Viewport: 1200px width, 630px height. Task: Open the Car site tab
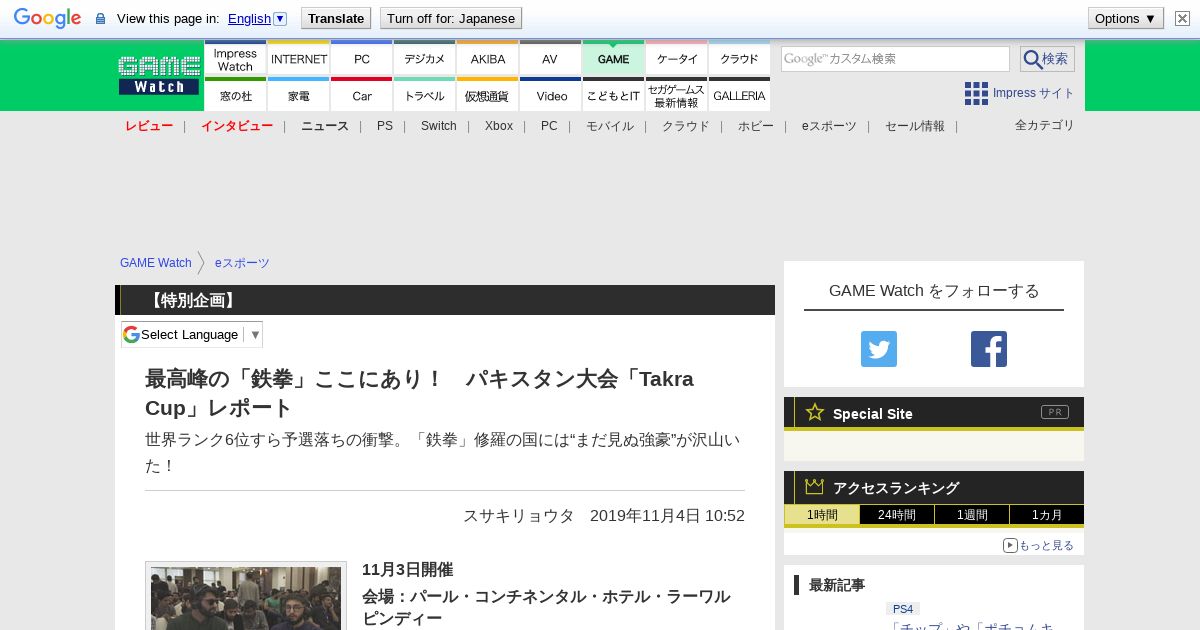362,95
